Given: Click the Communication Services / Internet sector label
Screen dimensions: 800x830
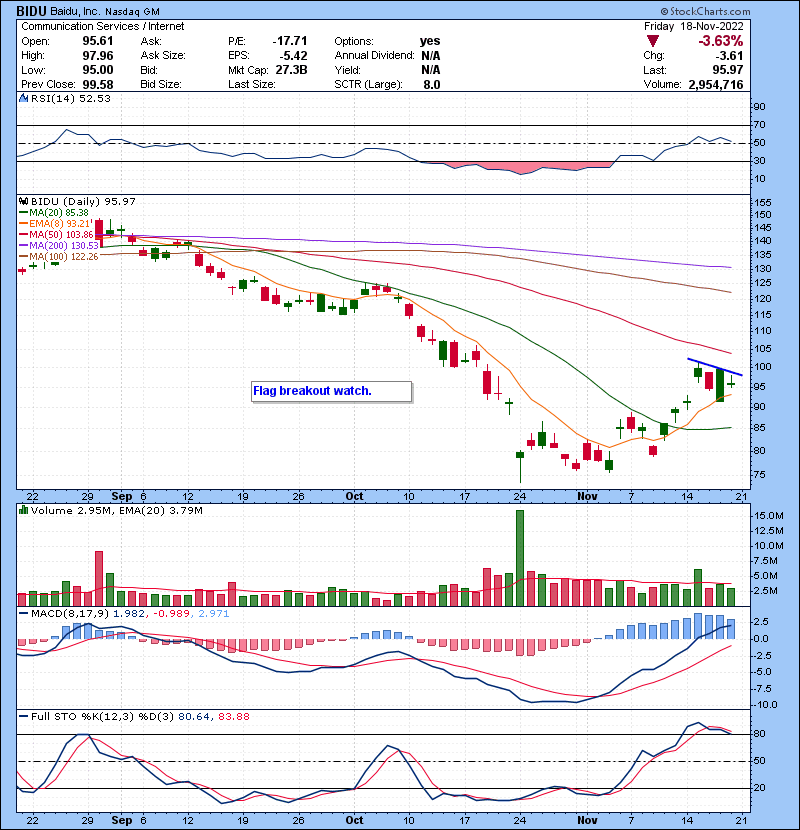Looking at the screenshot, I should tap(103, 26).
